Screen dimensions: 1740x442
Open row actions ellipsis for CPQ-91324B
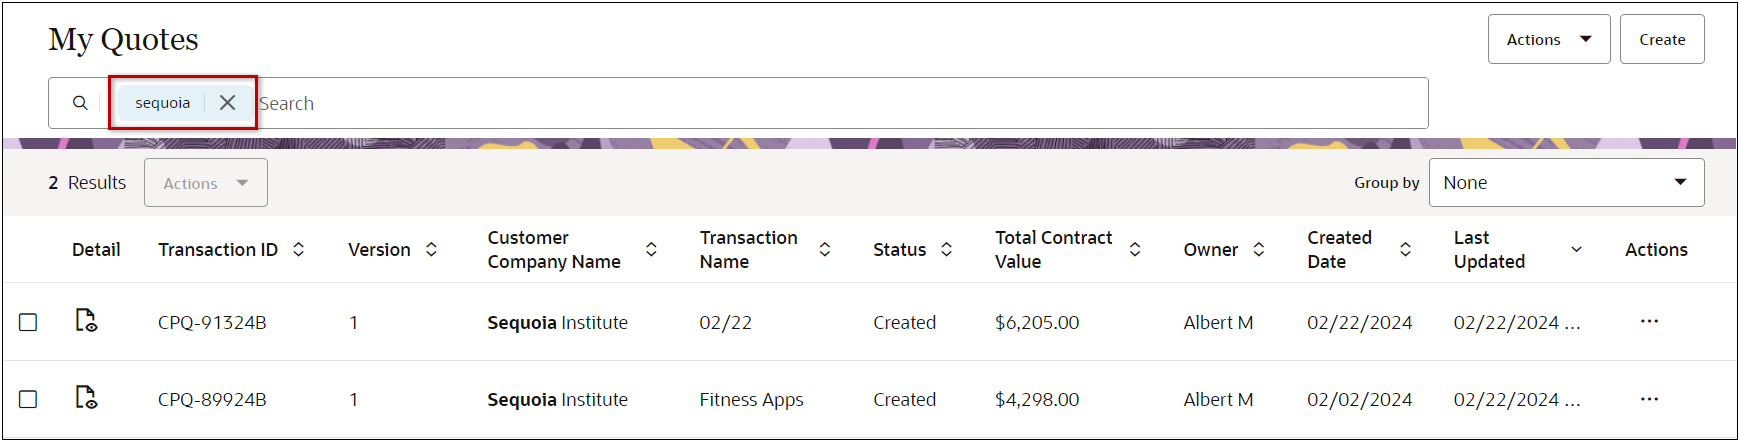pyautogui.click(x=1649, y=321)
